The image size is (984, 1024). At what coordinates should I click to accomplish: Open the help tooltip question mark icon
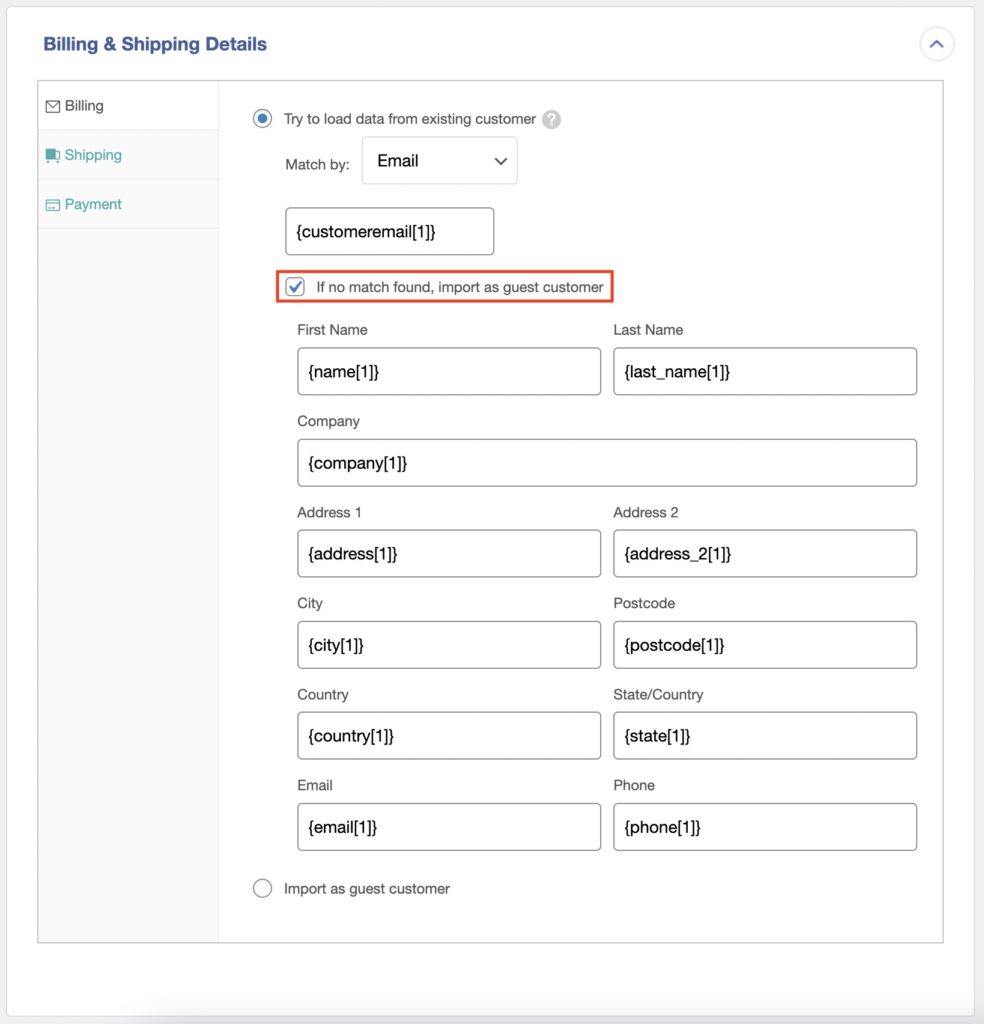click(551, 118)
